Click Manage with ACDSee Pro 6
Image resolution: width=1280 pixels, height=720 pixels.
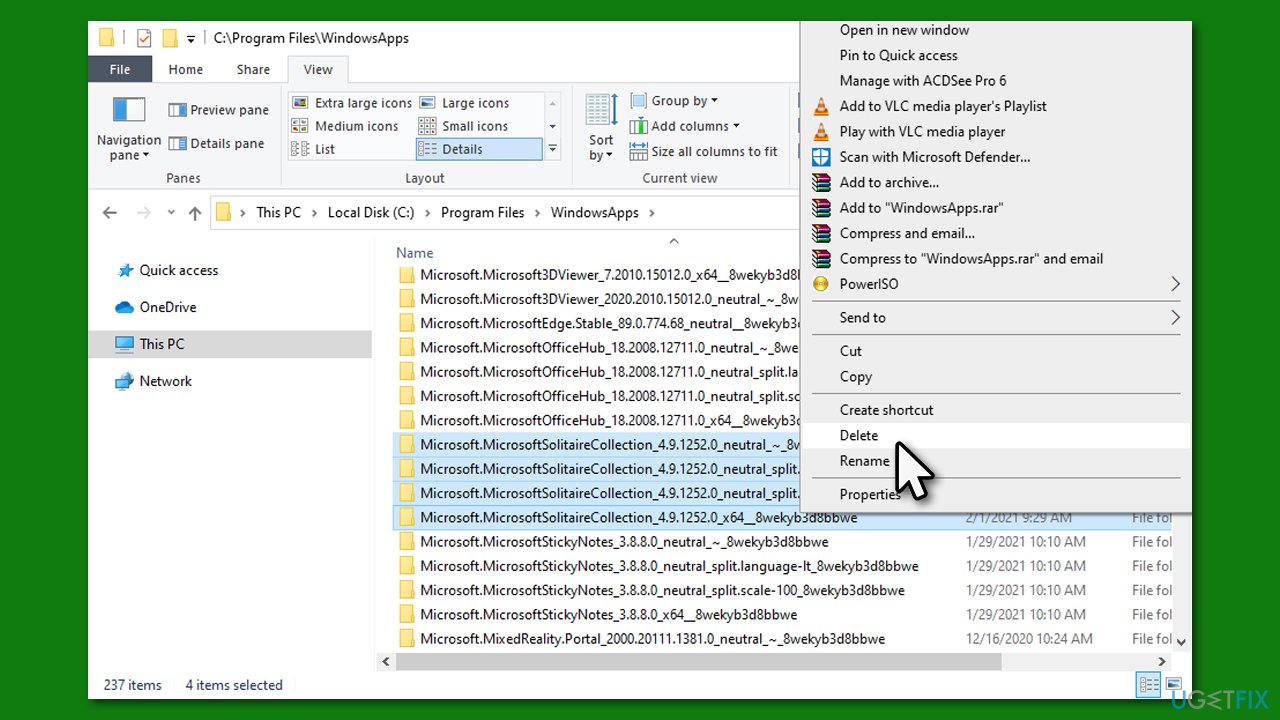click(x=997, y=81)
